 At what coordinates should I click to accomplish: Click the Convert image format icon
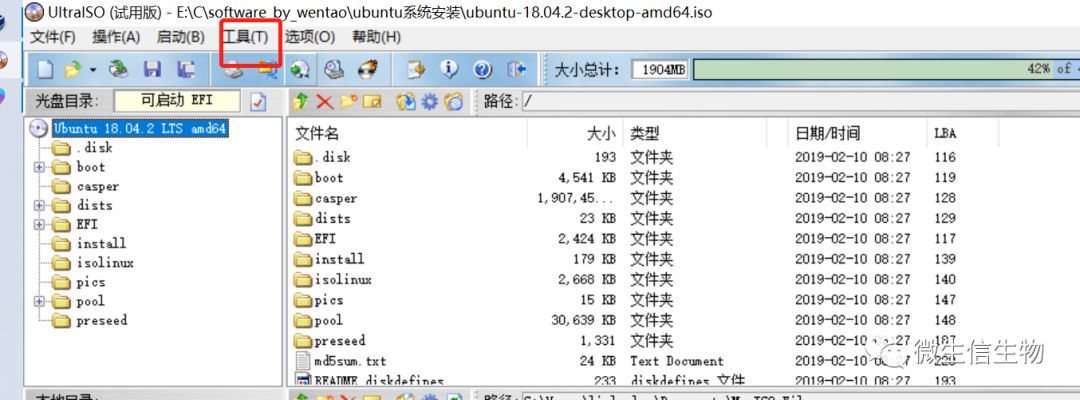[269, 71]
